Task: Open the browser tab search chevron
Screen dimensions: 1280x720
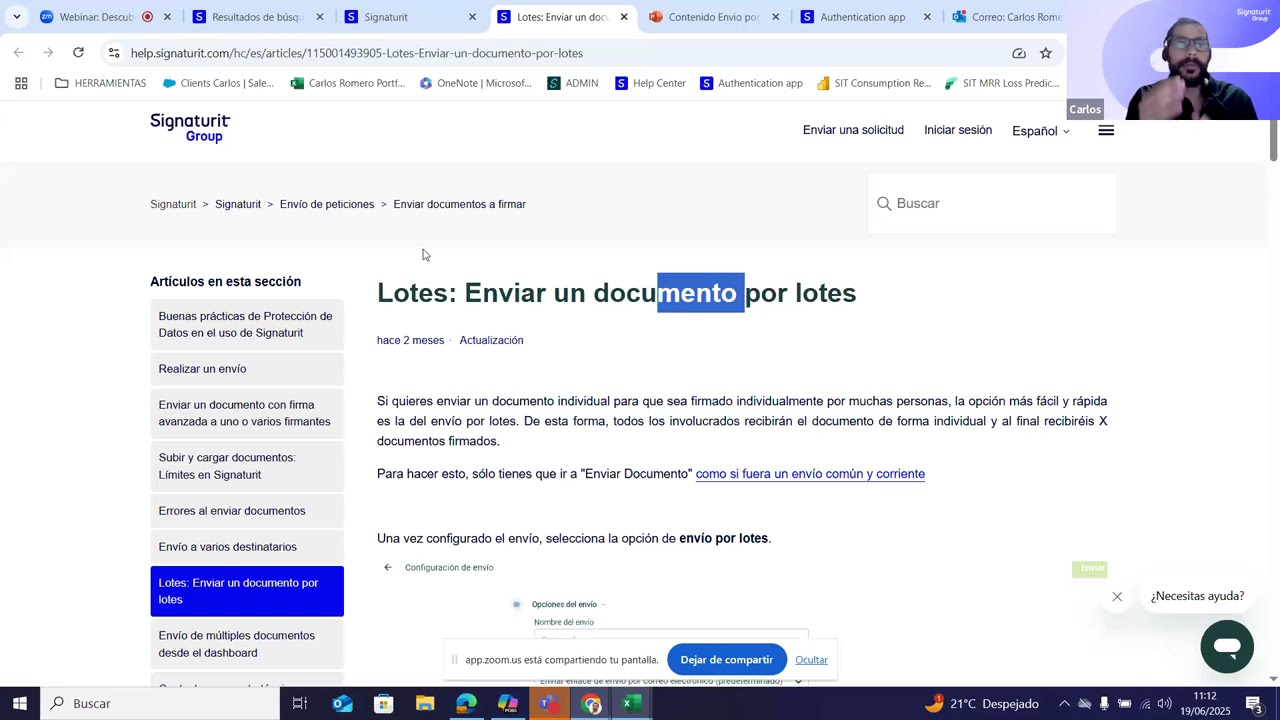Action: click(17, 17)
